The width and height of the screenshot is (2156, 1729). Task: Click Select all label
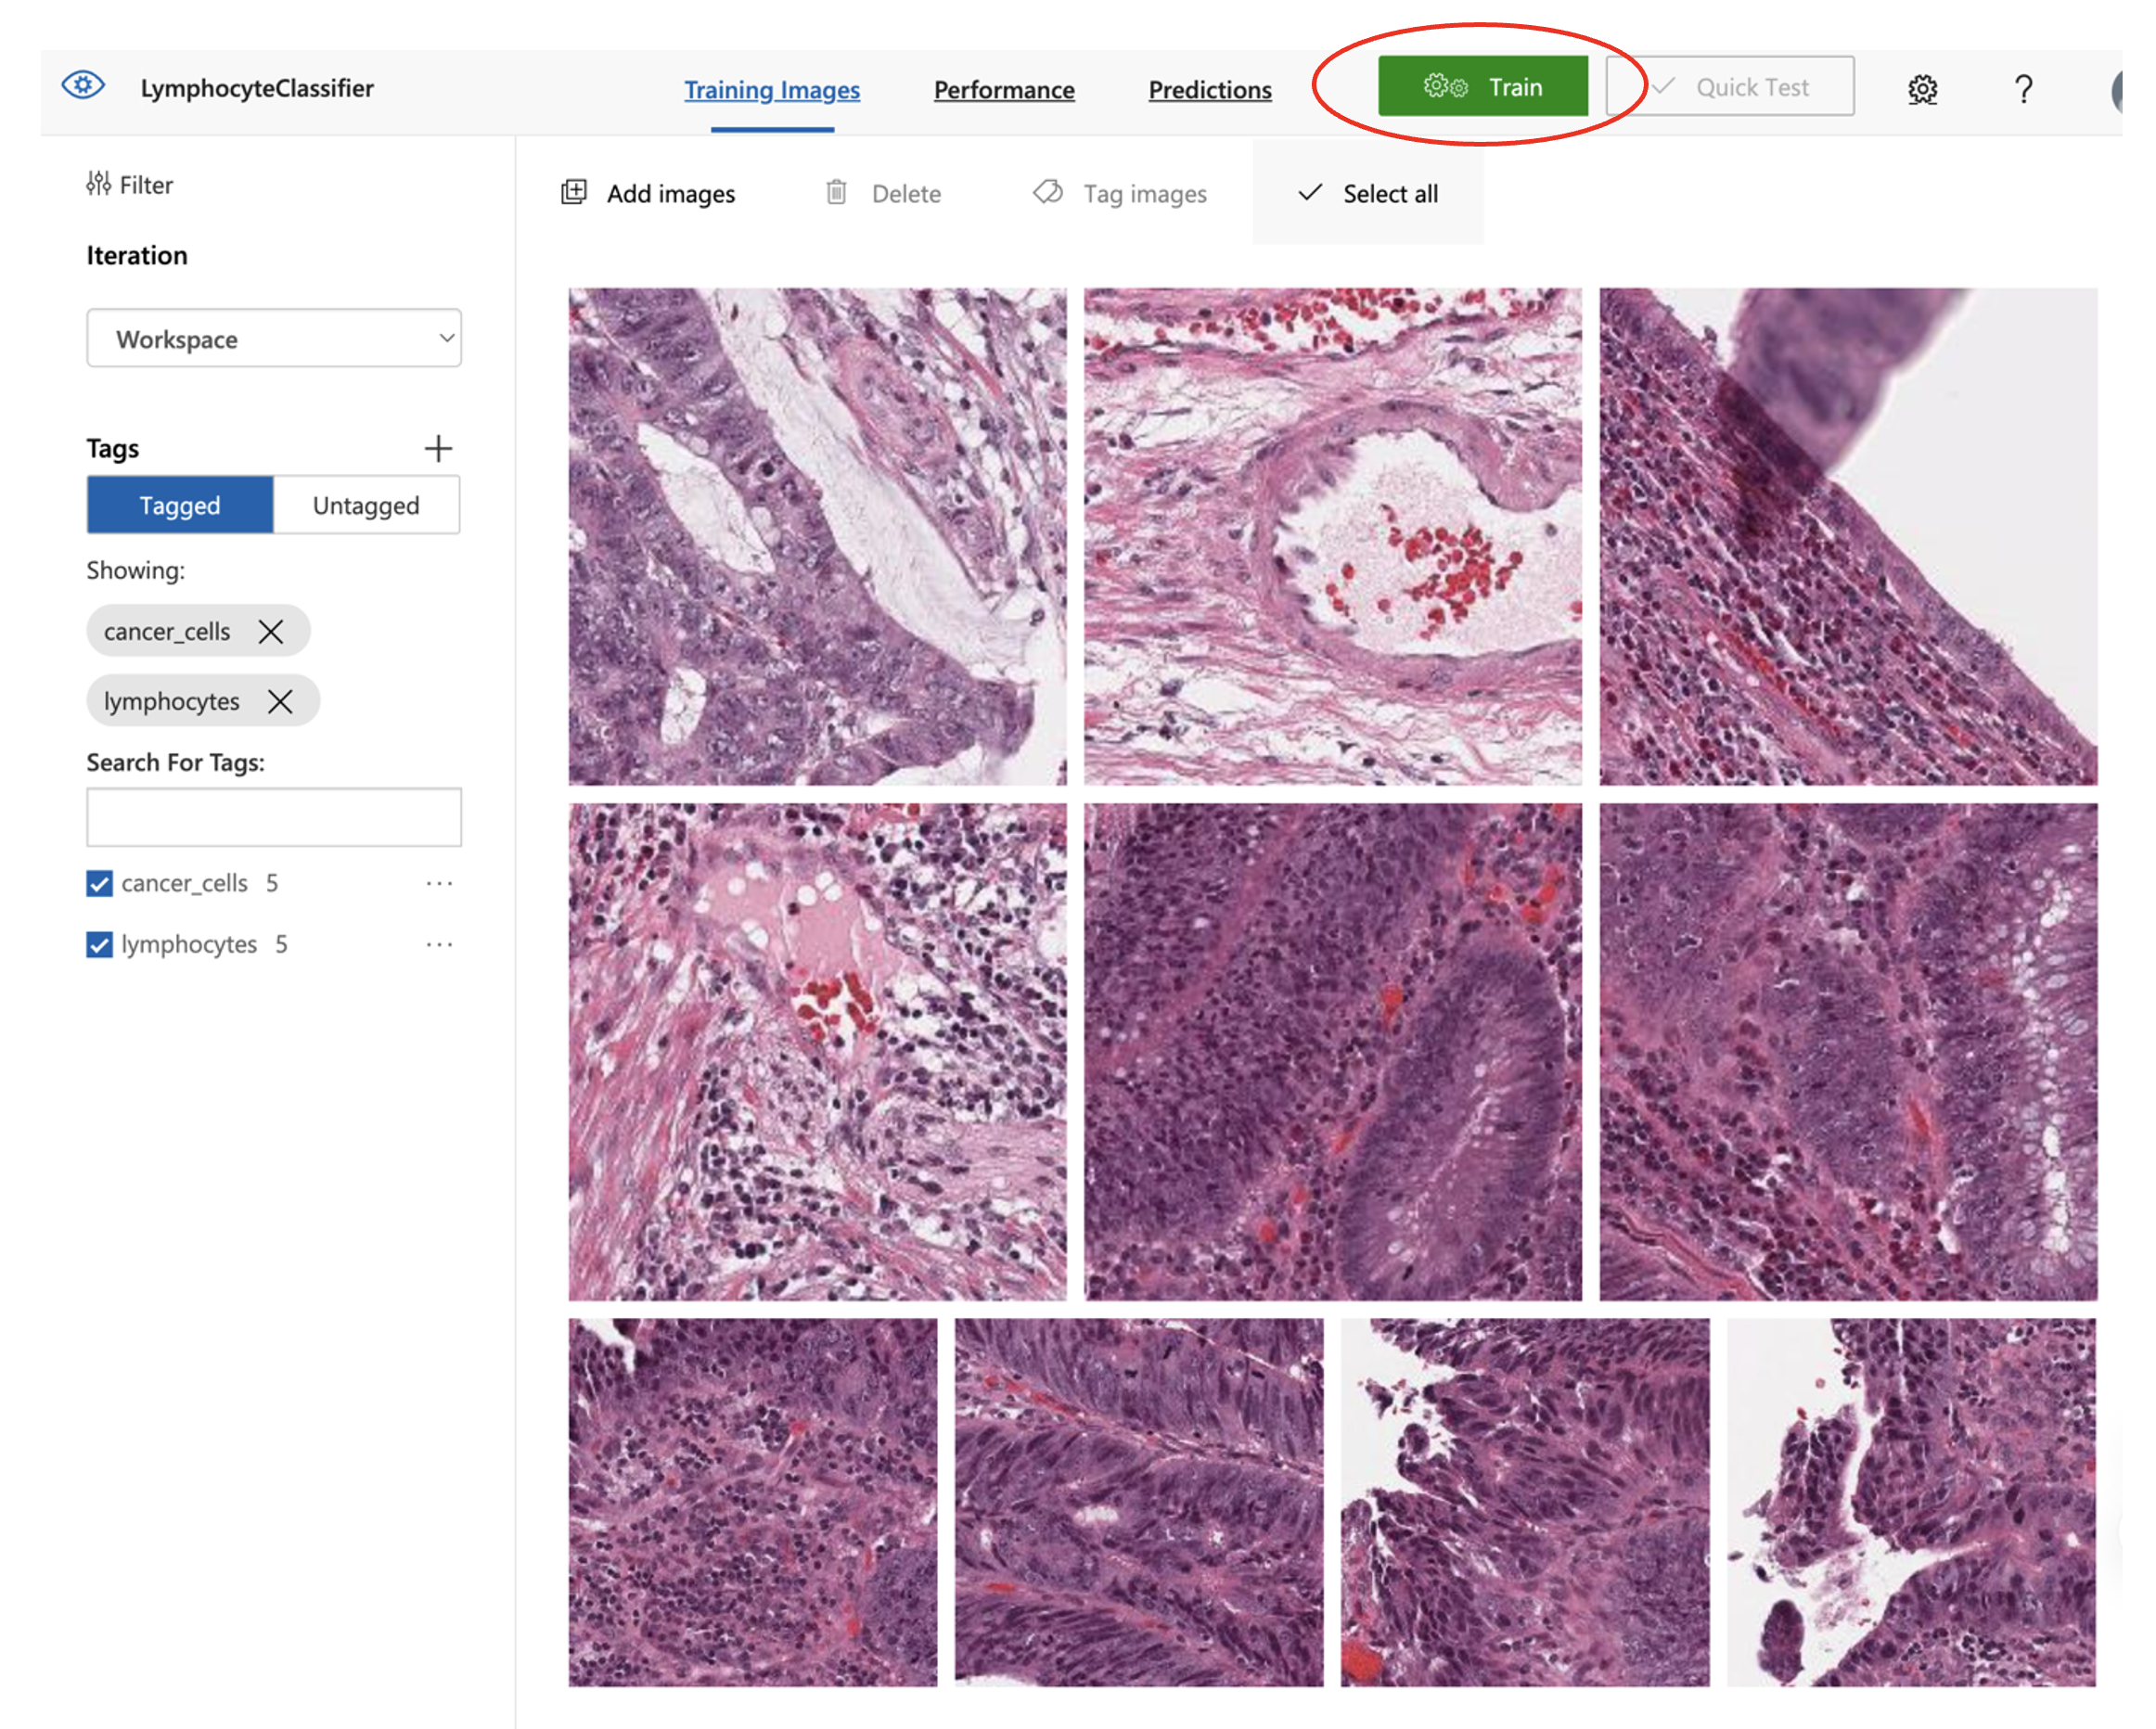click(1390, 193)
